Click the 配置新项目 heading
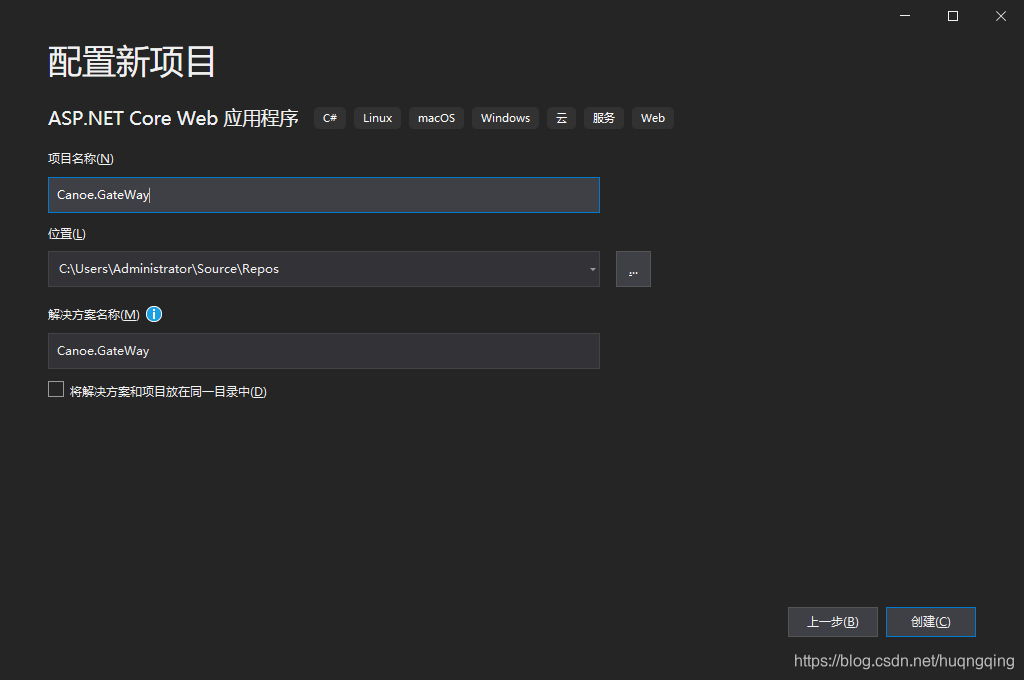The height and width of the screenshot is (680, 1024). [x=132, y=62]
